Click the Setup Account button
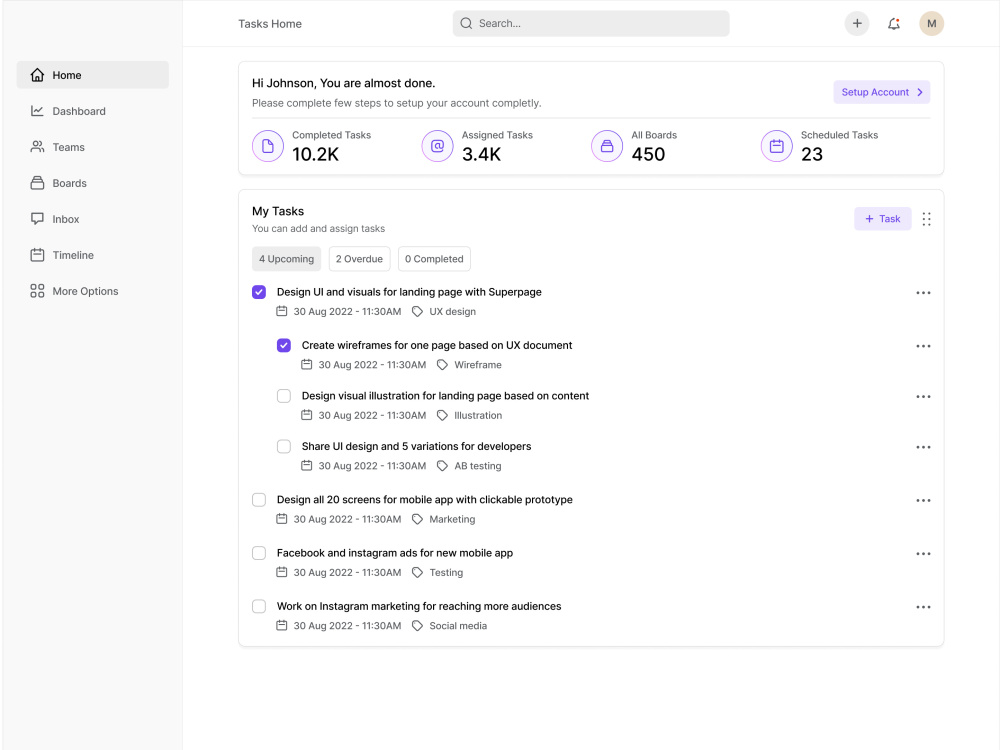 click(881, 92)
